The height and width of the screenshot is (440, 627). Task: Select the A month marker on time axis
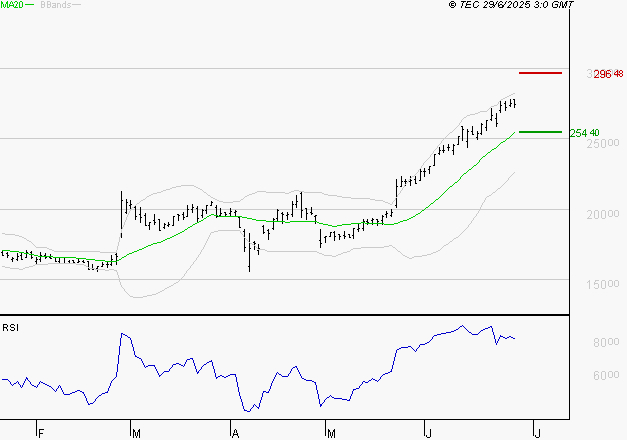click(x=236, y=433)
